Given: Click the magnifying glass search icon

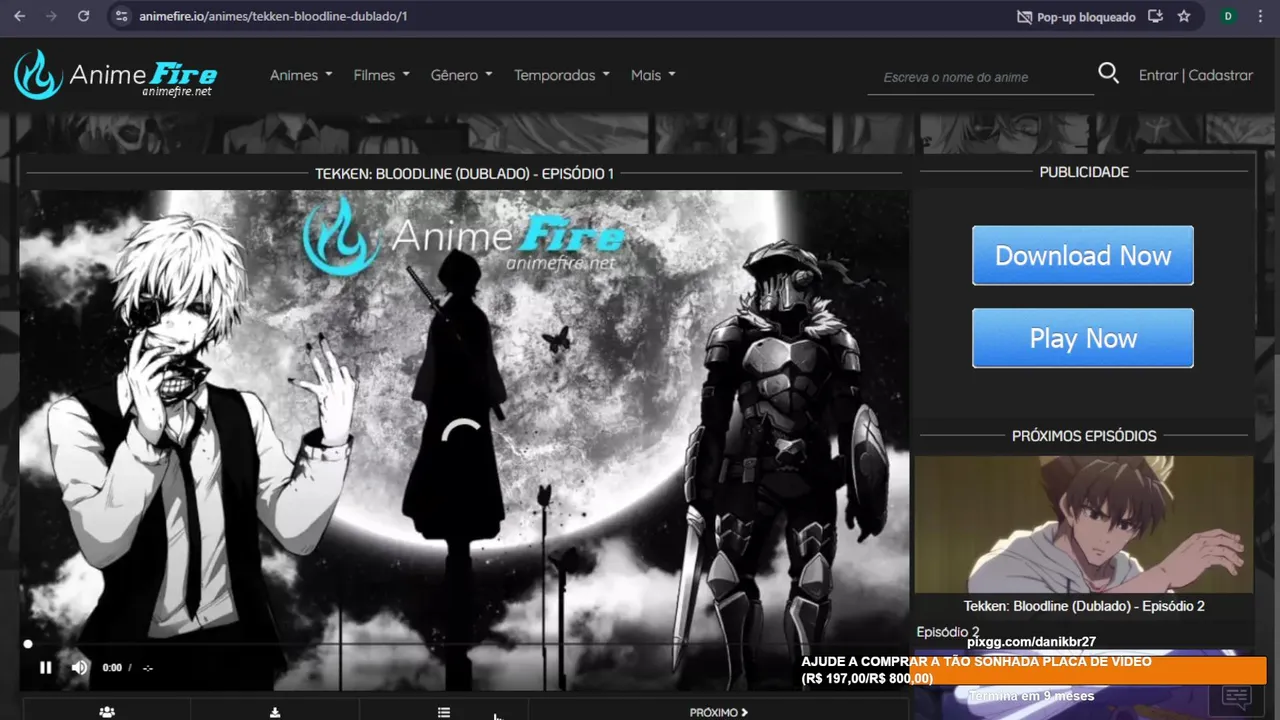Looking at the screenshot, I should tap(1108, 73).
